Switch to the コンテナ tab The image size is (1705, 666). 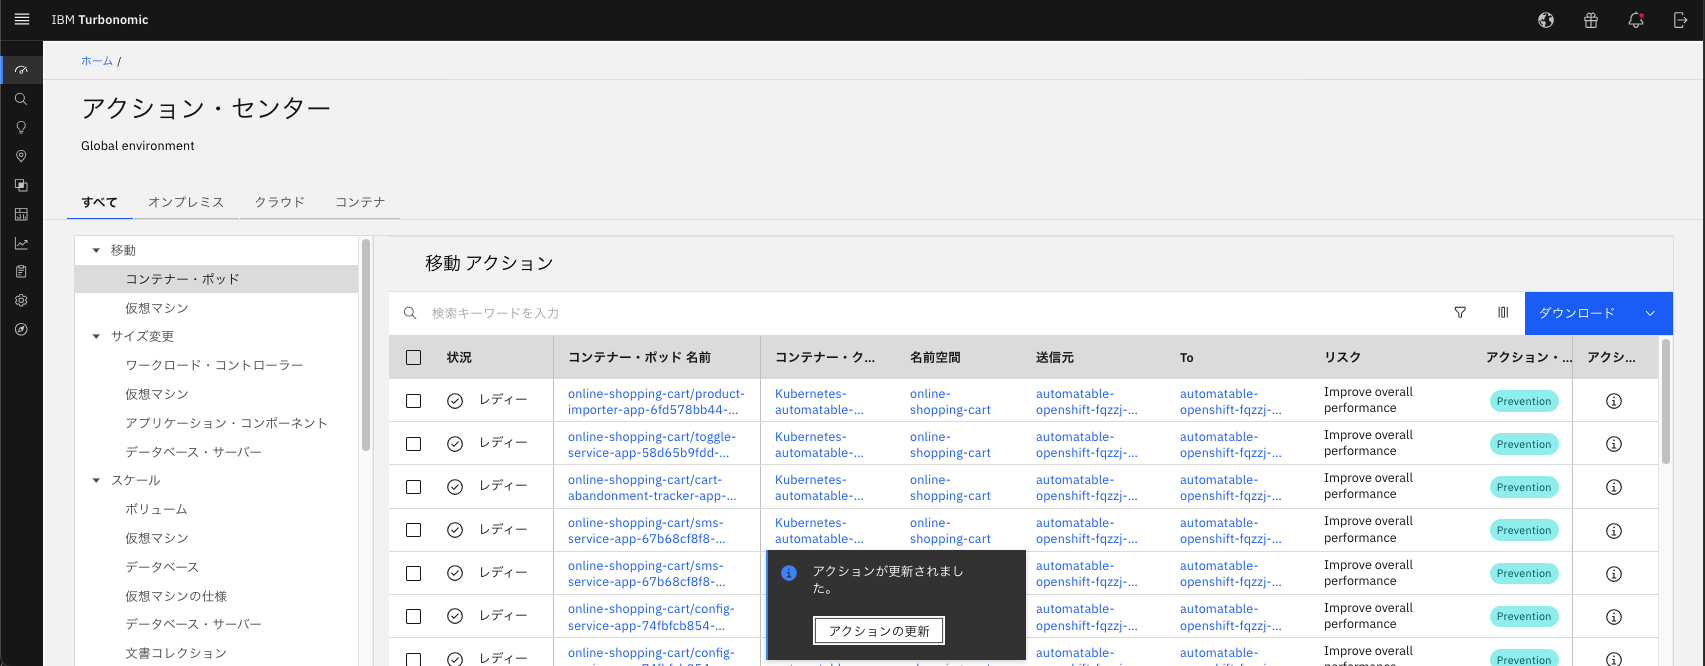pos(360,202)
